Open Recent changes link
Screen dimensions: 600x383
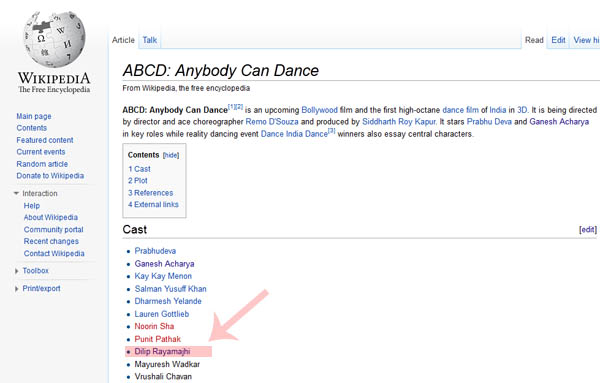point(51,241)
